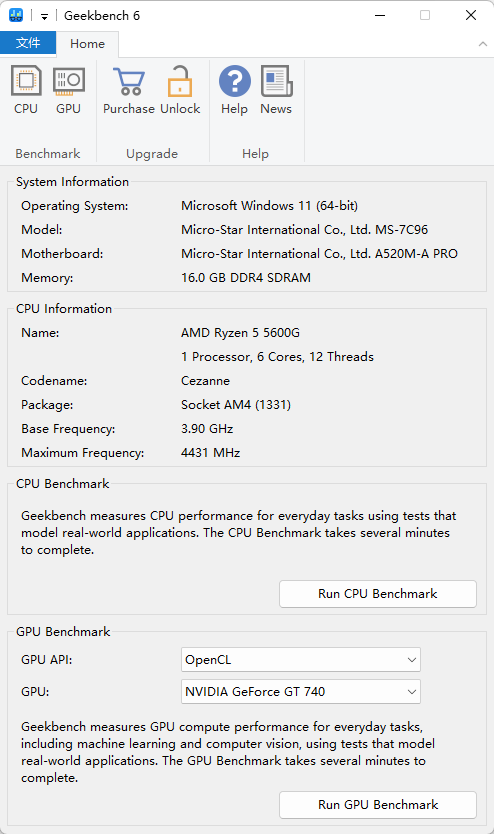Click the 'Maximum Frequency:' label
This screenshot has height=834, width=494.
point(82,453)
